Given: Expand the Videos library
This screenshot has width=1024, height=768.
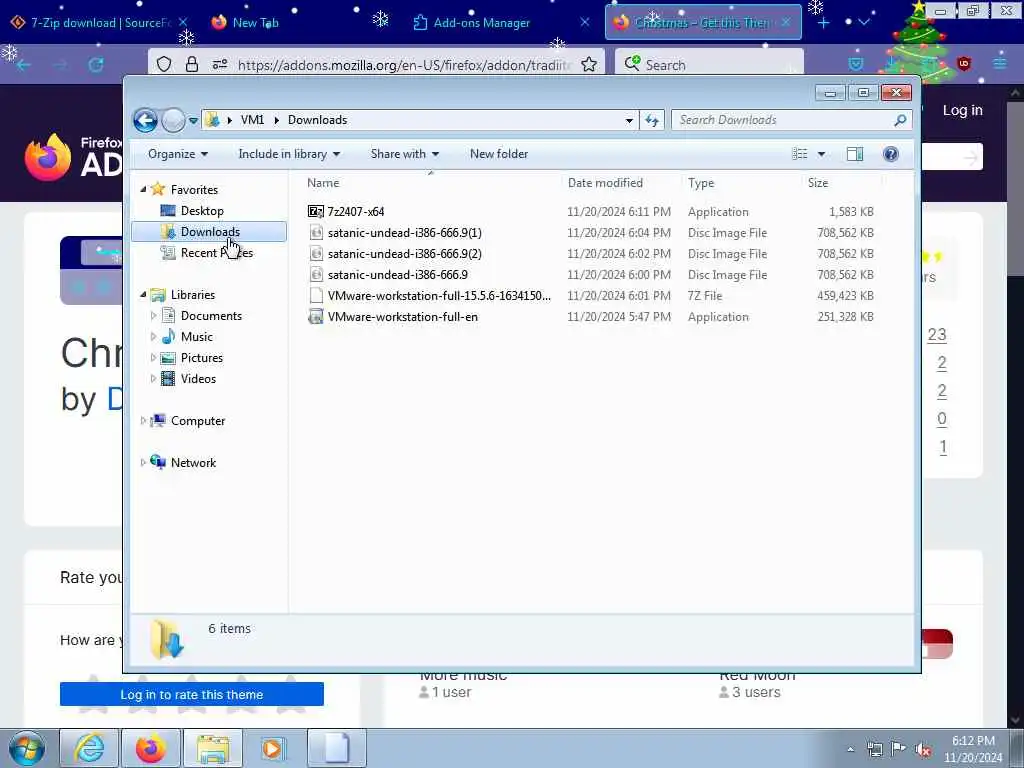Looking at the screenshot, I should click(153, 379).
